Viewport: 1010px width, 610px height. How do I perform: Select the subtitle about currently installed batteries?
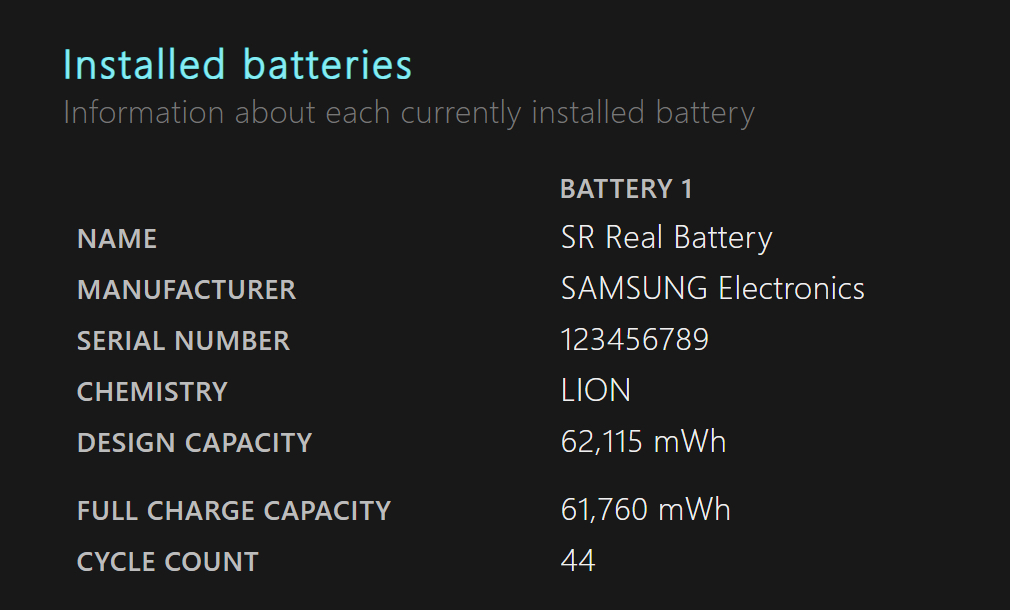[x=408, y=113]
